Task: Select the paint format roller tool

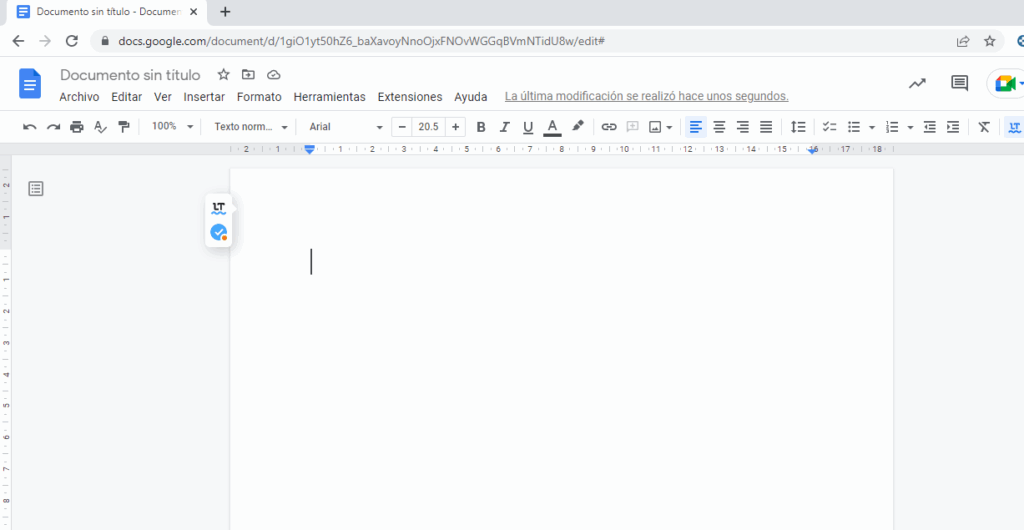Action: coord(124,127)
